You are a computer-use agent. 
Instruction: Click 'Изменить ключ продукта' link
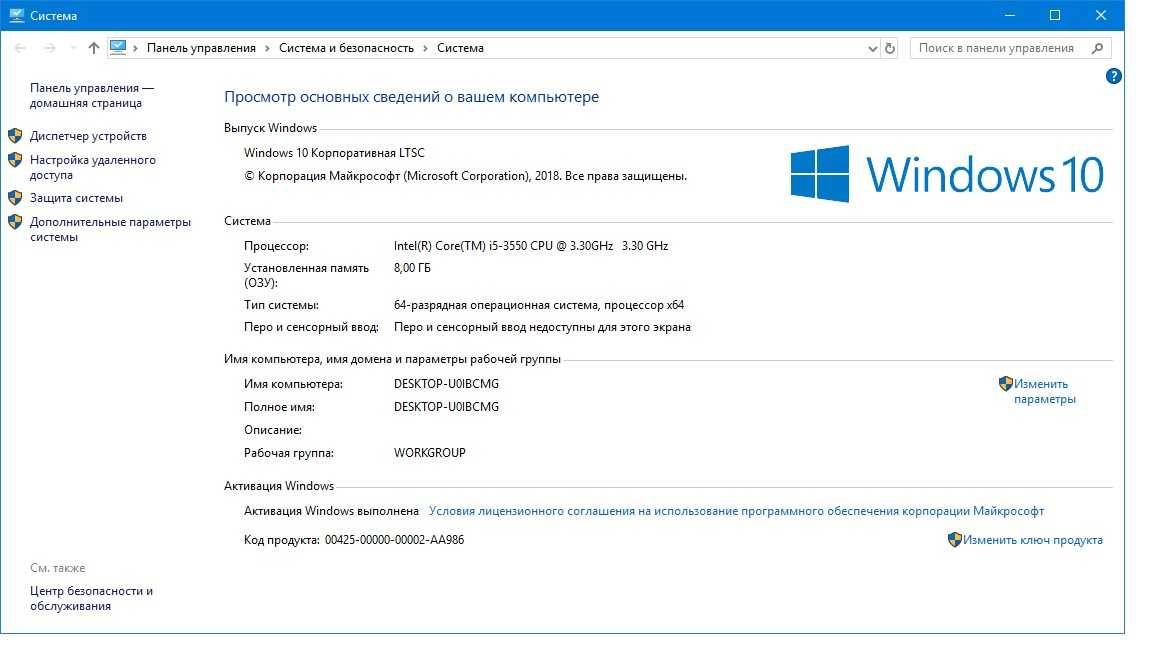pos(1032,540)
